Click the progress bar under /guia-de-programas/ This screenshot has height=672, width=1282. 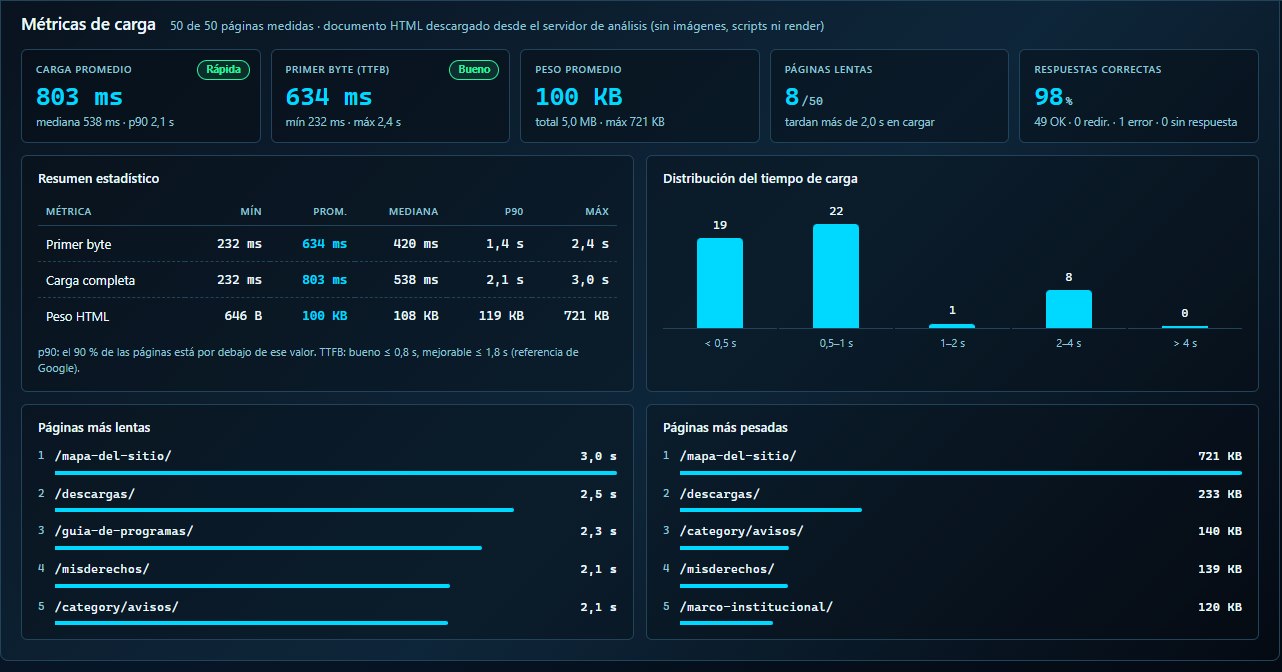click(268, 548)
